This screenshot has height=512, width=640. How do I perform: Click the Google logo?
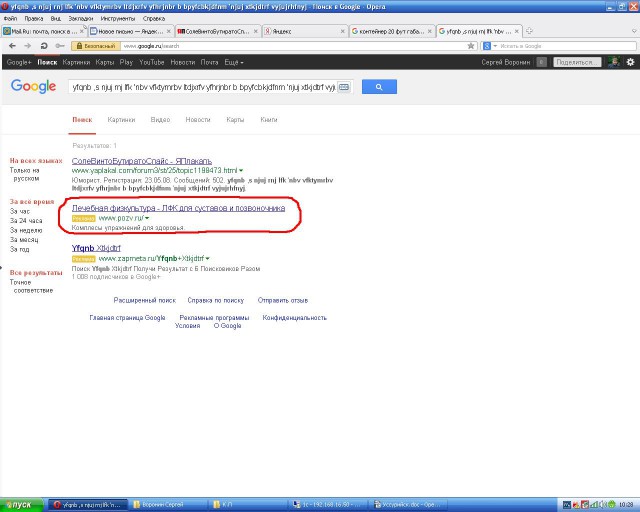point(33,87)
